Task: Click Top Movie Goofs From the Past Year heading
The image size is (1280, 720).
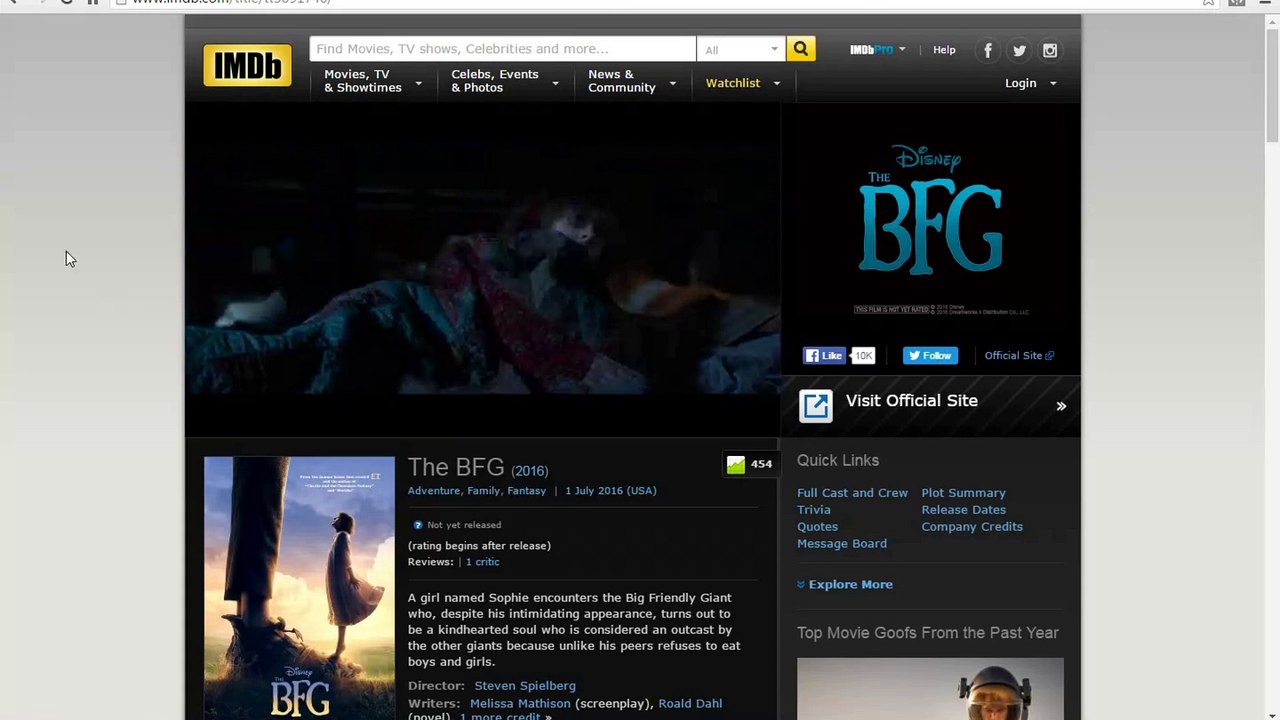Action: 928,633
